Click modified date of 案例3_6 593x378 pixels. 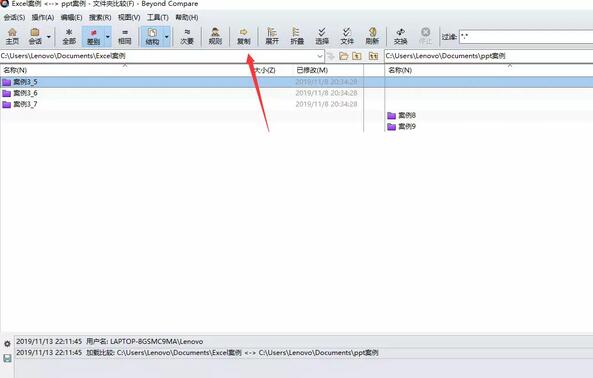(326, 93)
